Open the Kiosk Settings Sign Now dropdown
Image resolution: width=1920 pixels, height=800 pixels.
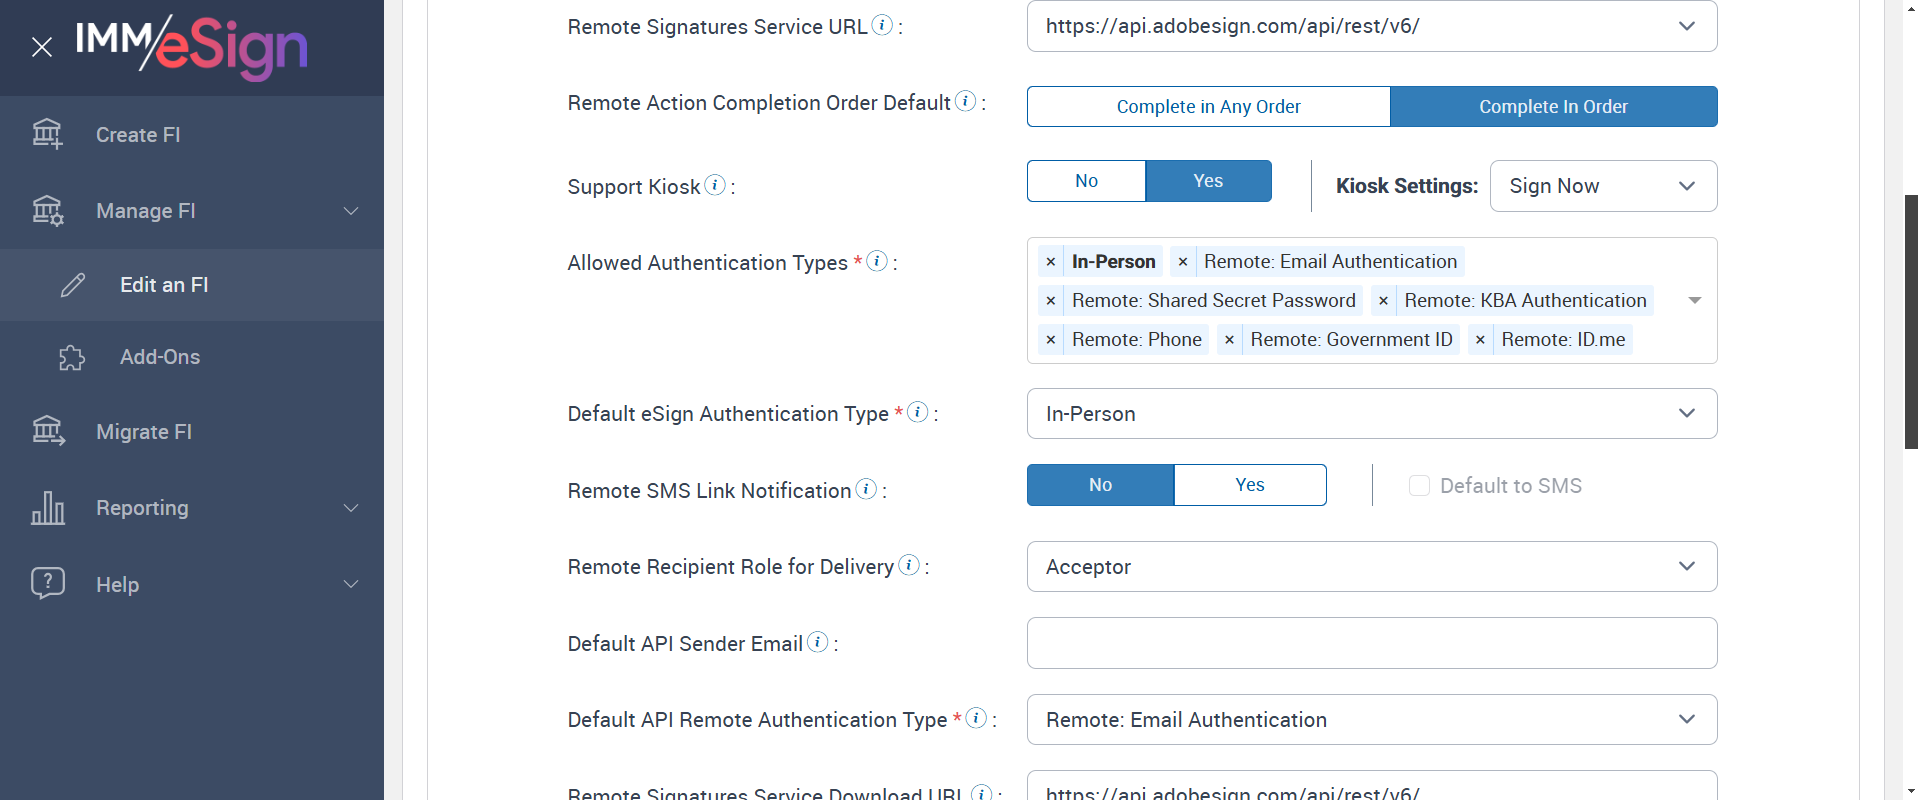coord(1603,186)
